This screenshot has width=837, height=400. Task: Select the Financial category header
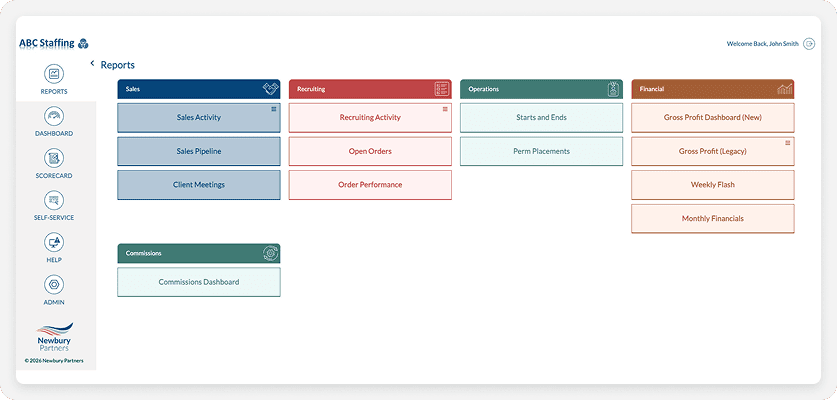(x=713, y=89)
